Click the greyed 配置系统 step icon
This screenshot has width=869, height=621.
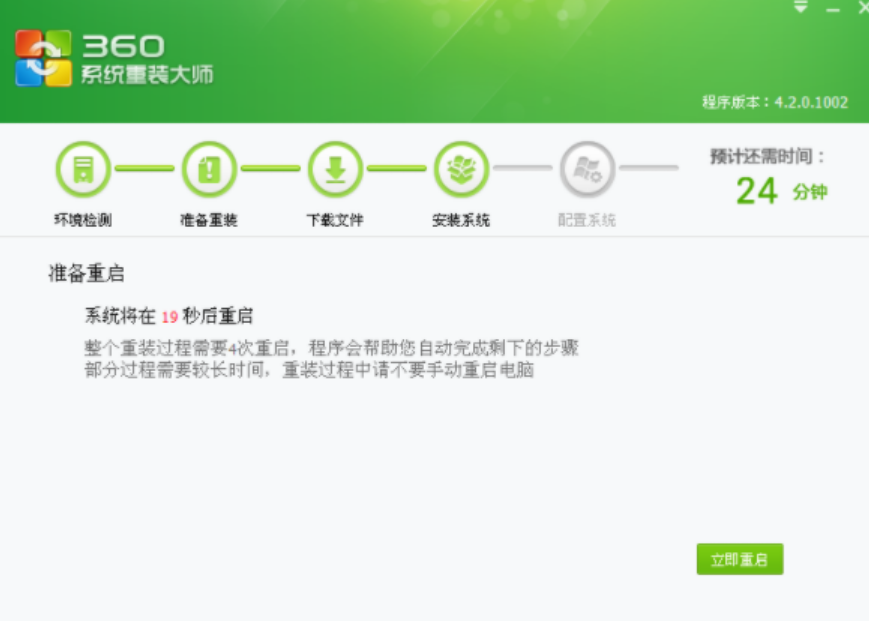(587, 169)
